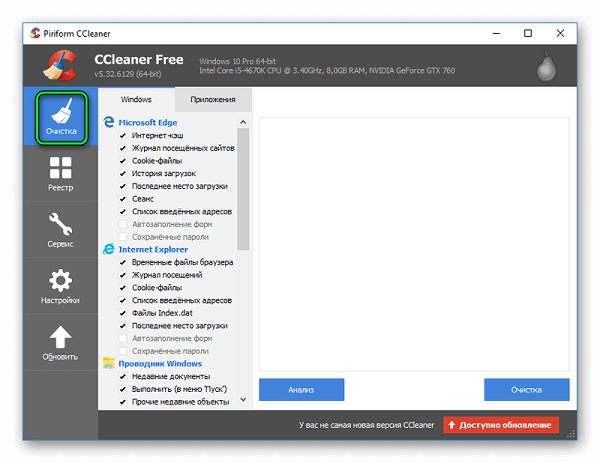Uncheck Internet Explorer Последнее место загрузки
Viewport: 600px width, 463px height.
(x=123, y=326)
